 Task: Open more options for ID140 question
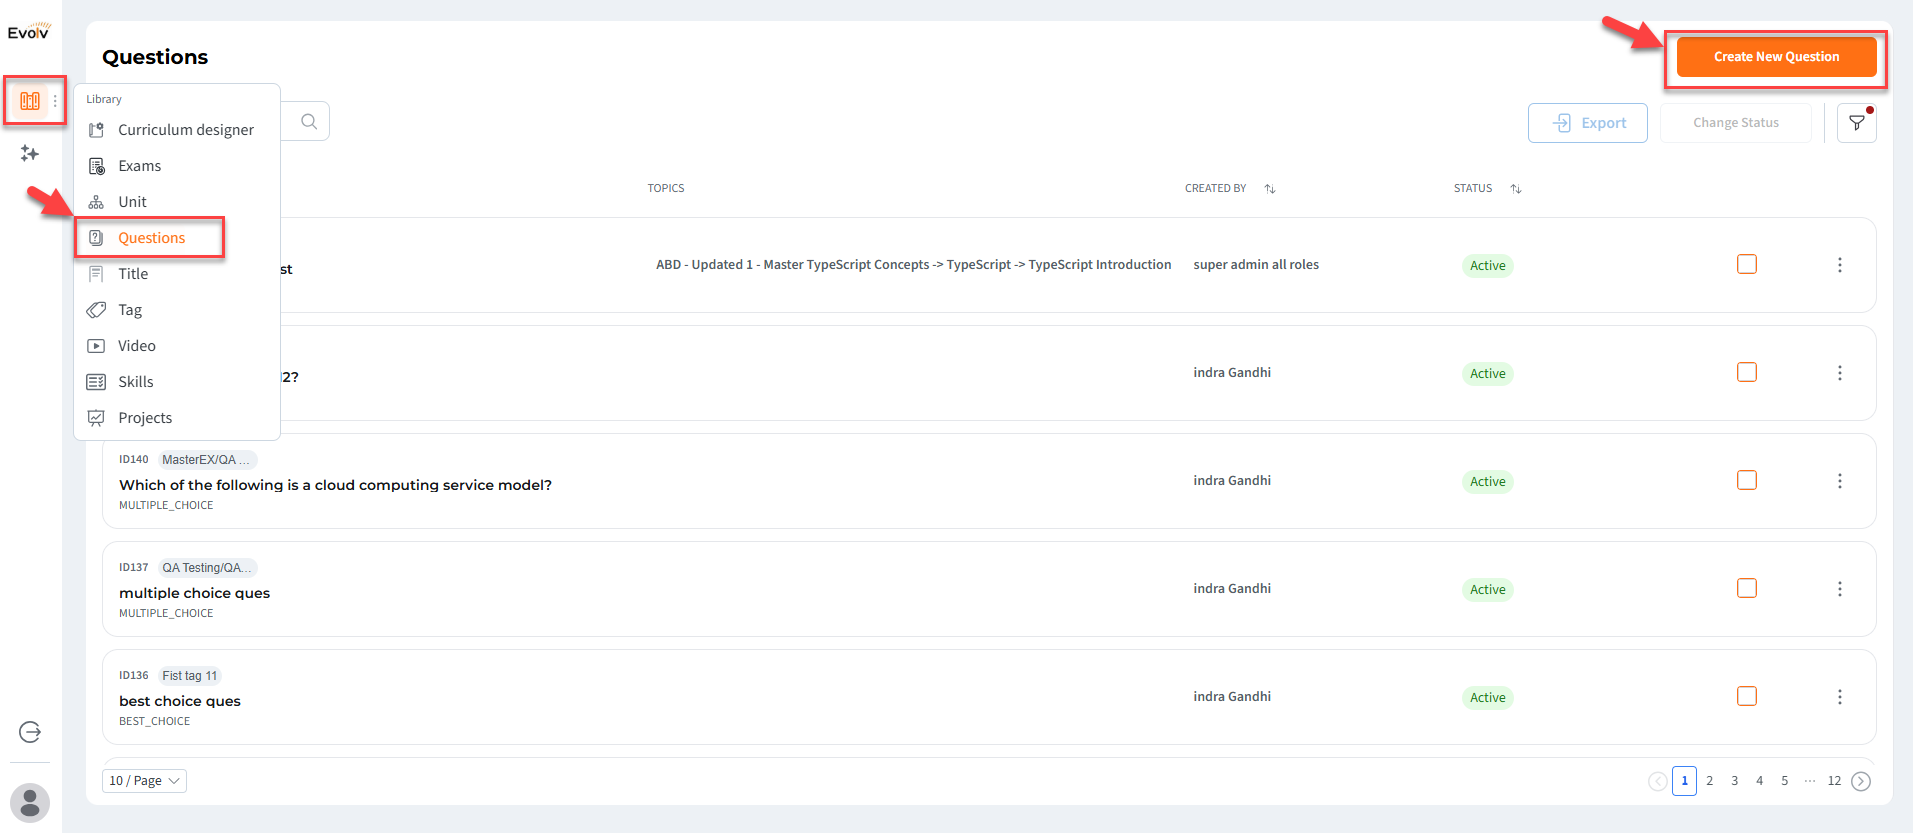[x=1840, y=481]
